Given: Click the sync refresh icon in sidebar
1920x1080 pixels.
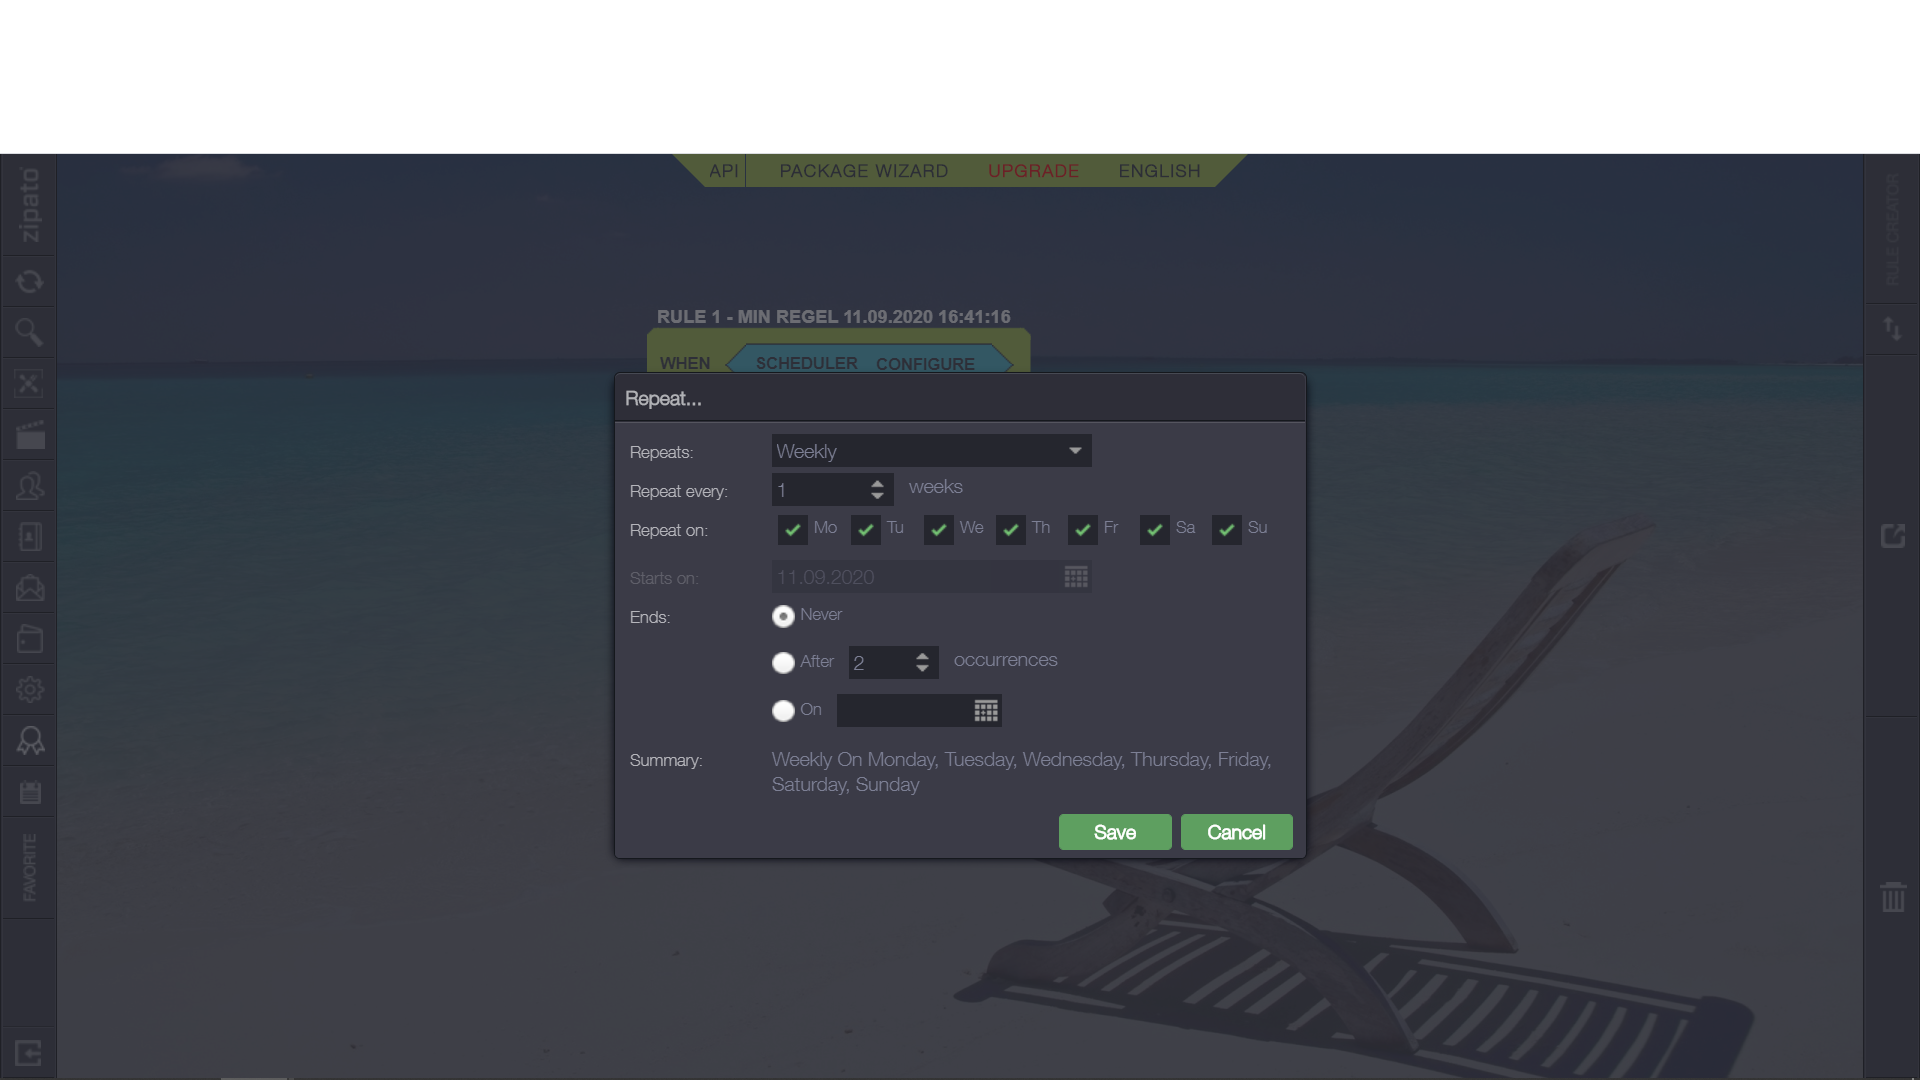Looking at the screenshot, I should pyautogui.click(x=29, y=282).
